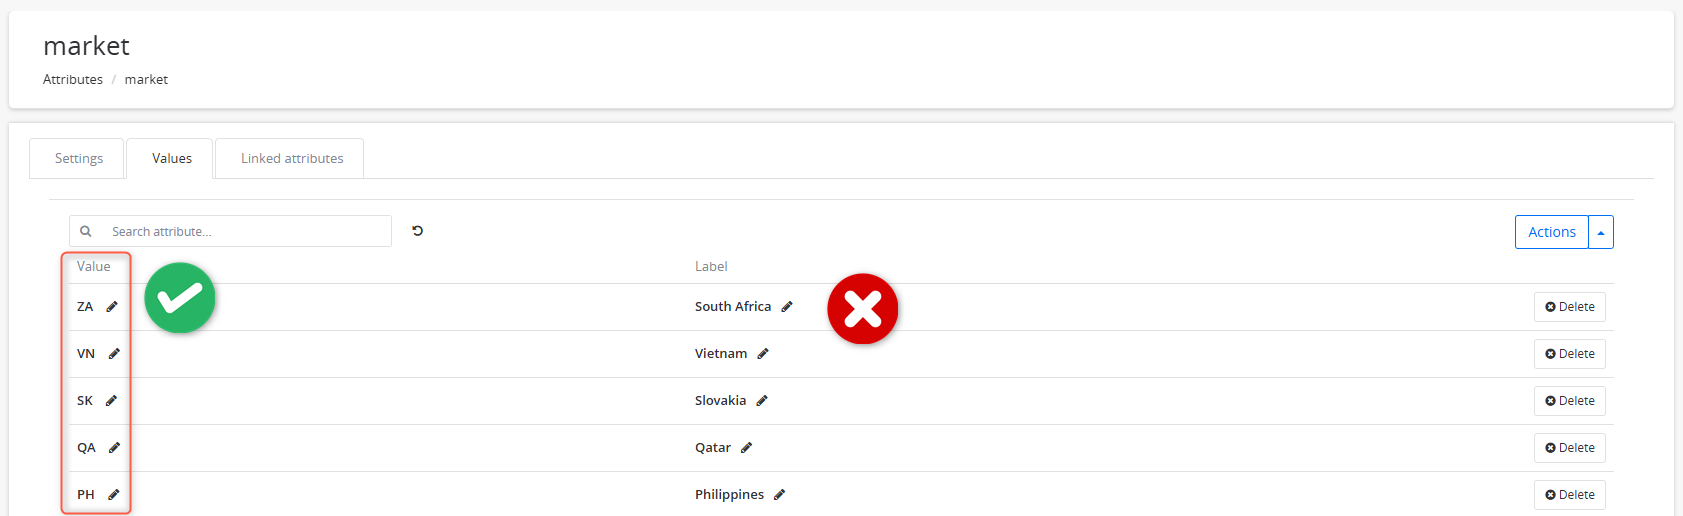The image size is (1683, 516).
Task: Reset the search with refresh icon
Action: coord(418,231)
